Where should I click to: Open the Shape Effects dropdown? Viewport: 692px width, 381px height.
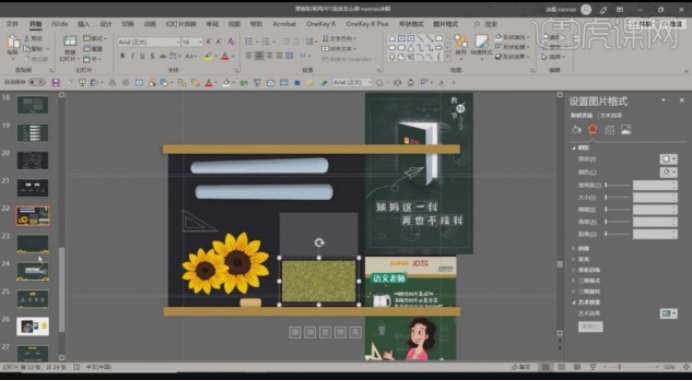(512, 57)
